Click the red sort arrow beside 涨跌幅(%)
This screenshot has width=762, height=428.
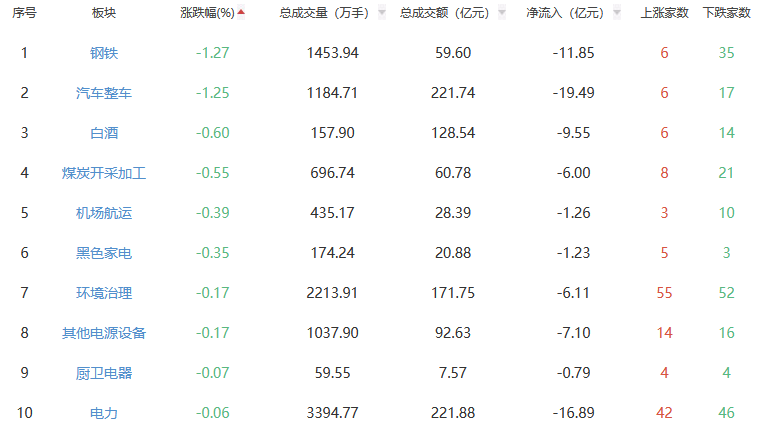(240, 13)
